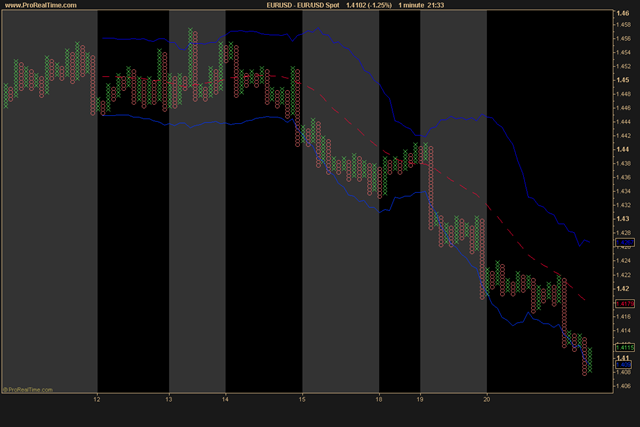The height and width of the screenshot is (427, 640).
Task: Click the date 14 on the time axis
Action: [x=225, y=400]
